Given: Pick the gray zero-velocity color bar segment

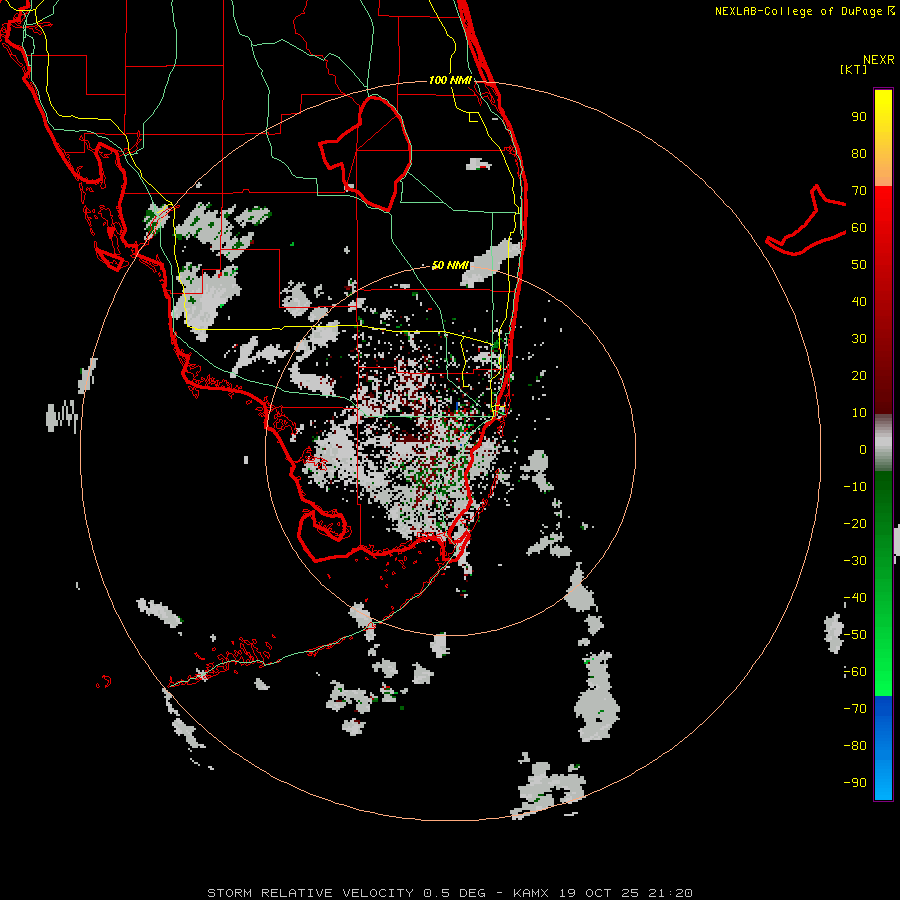Looking at the screenshot, I should 883,443.
